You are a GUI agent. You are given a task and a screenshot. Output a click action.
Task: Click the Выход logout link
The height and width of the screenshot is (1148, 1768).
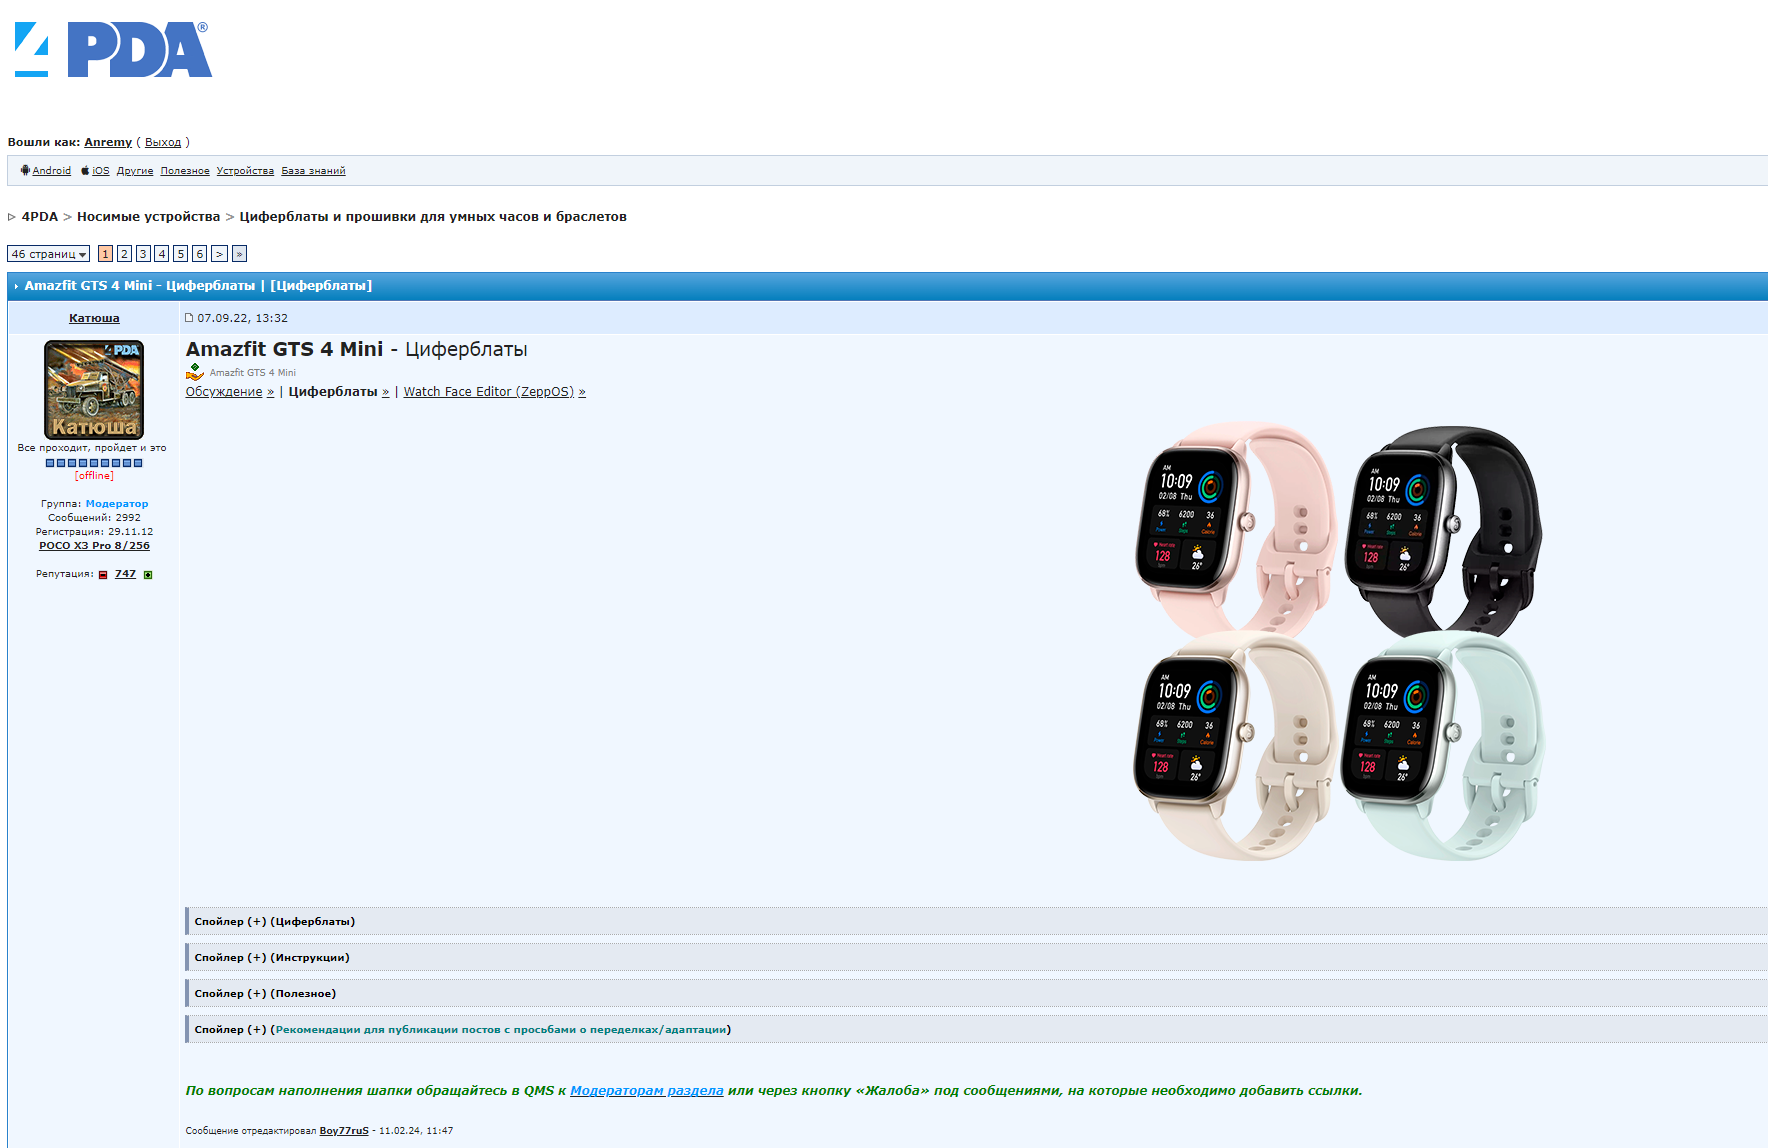click(x=163, y=142)
